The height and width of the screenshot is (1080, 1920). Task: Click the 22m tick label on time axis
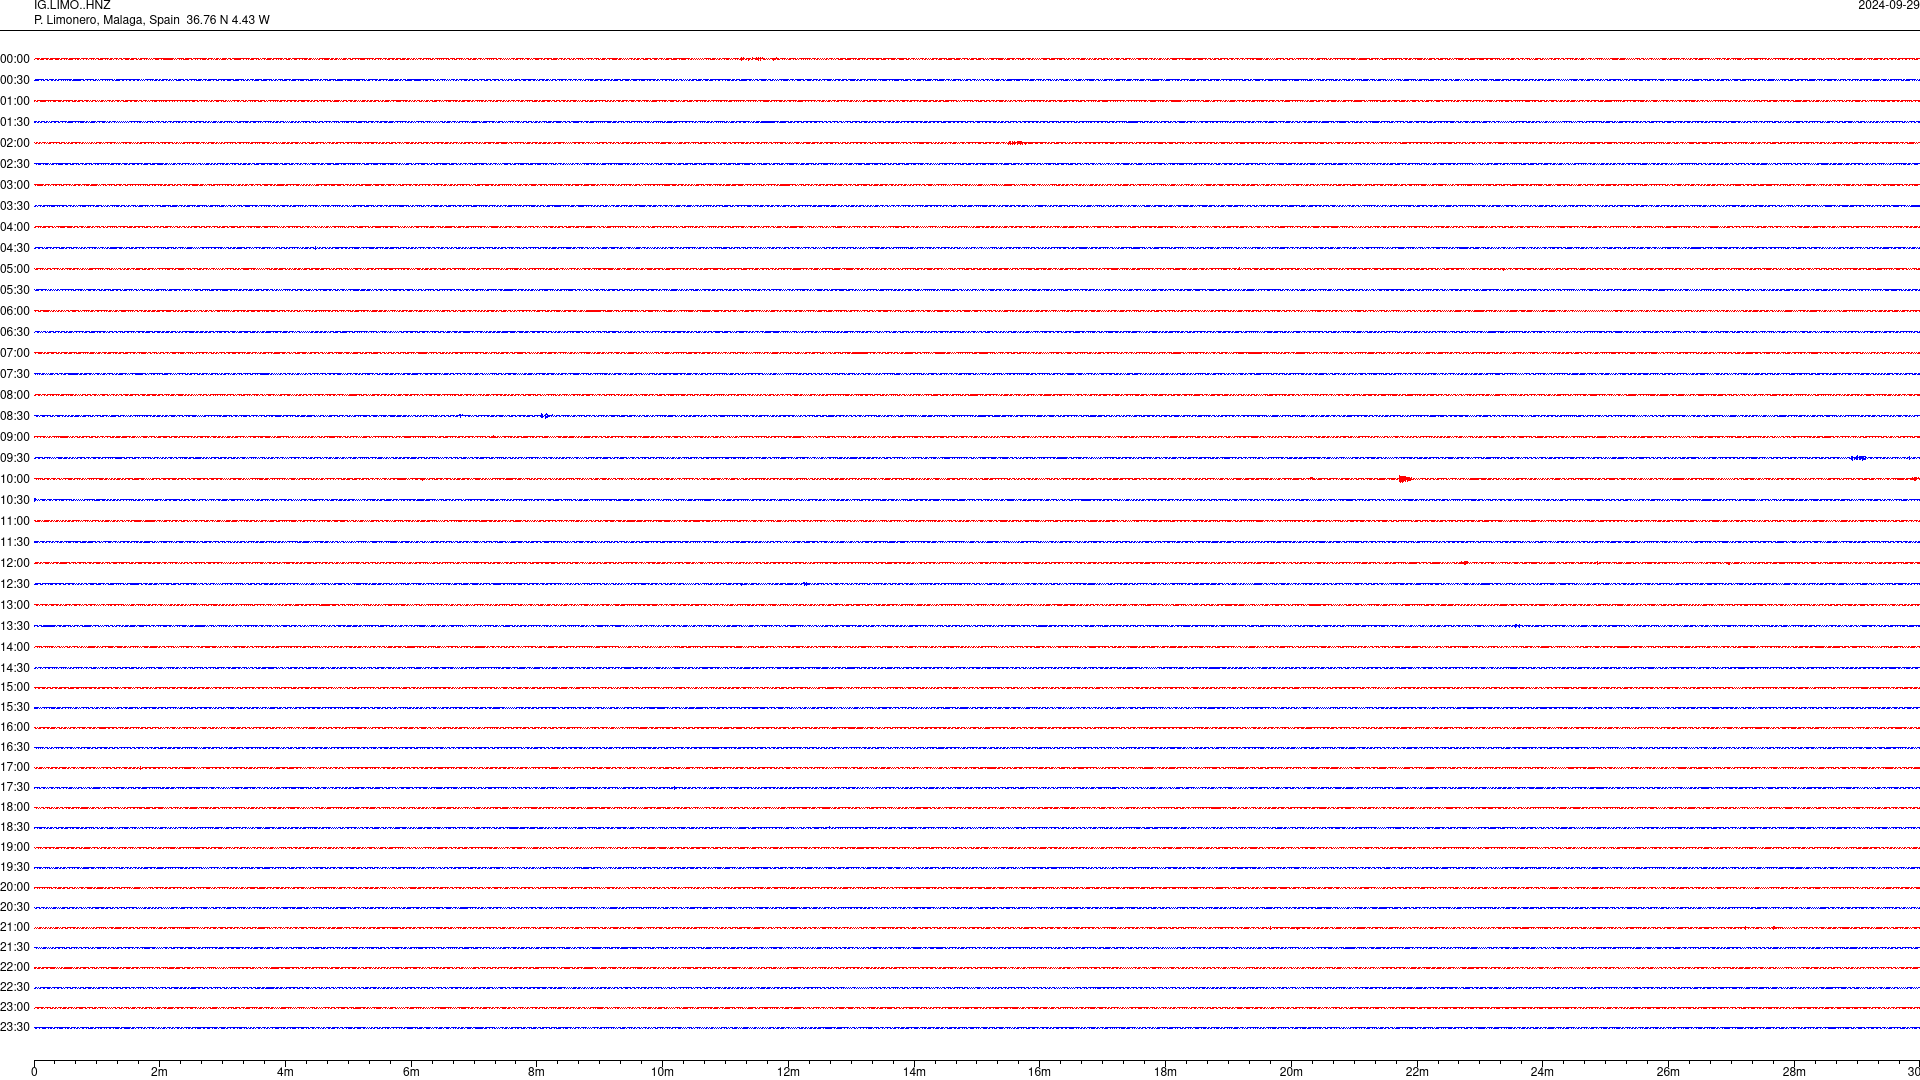1417,1072
